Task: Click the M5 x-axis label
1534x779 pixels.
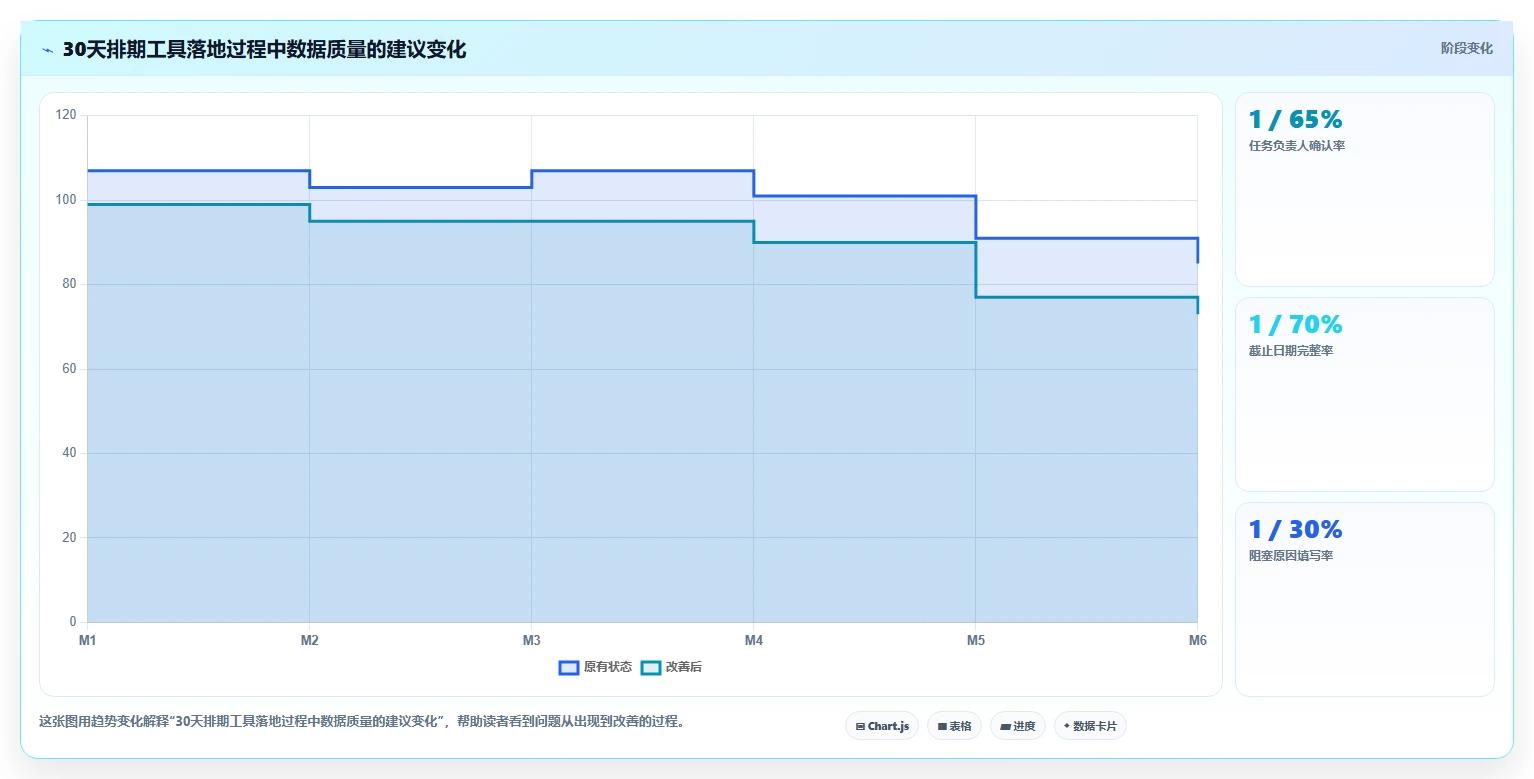Action: click(x=976, y=640)
